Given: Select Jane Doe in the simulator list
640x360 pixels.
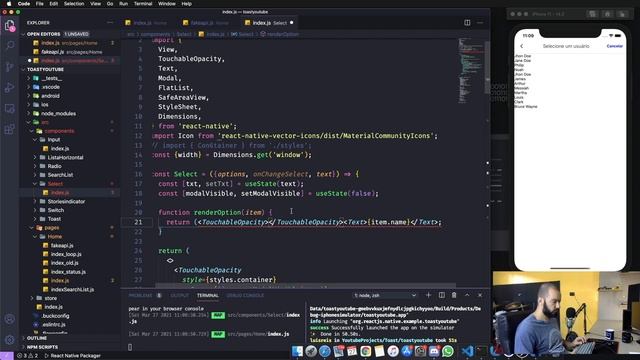Looking at the screenshot, I should 522,60.
